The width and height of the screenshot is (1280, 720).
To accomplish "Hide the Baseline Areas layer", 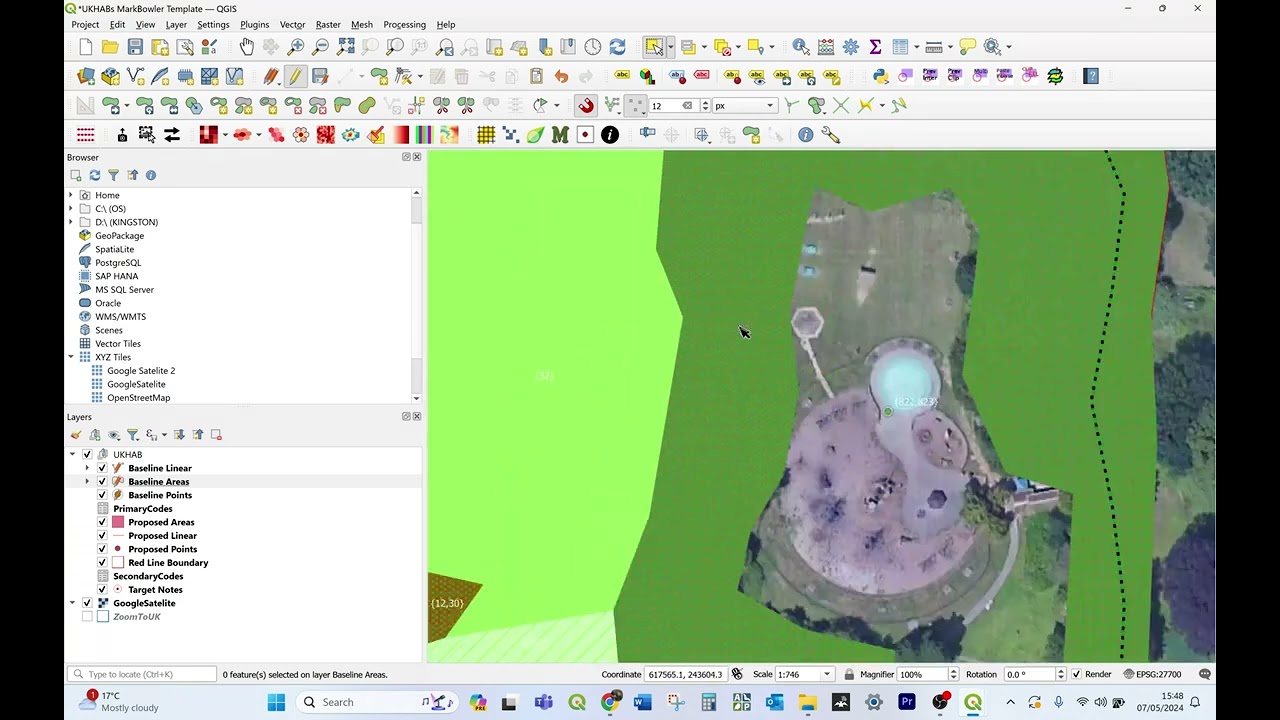I will point(102,482).
